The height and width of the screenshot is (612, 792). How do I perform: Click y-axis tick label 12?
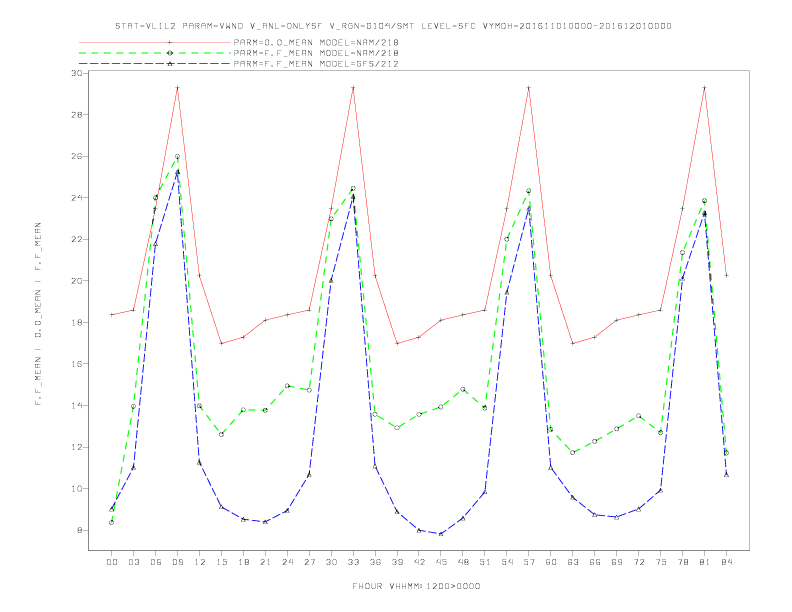coord(77,447)
